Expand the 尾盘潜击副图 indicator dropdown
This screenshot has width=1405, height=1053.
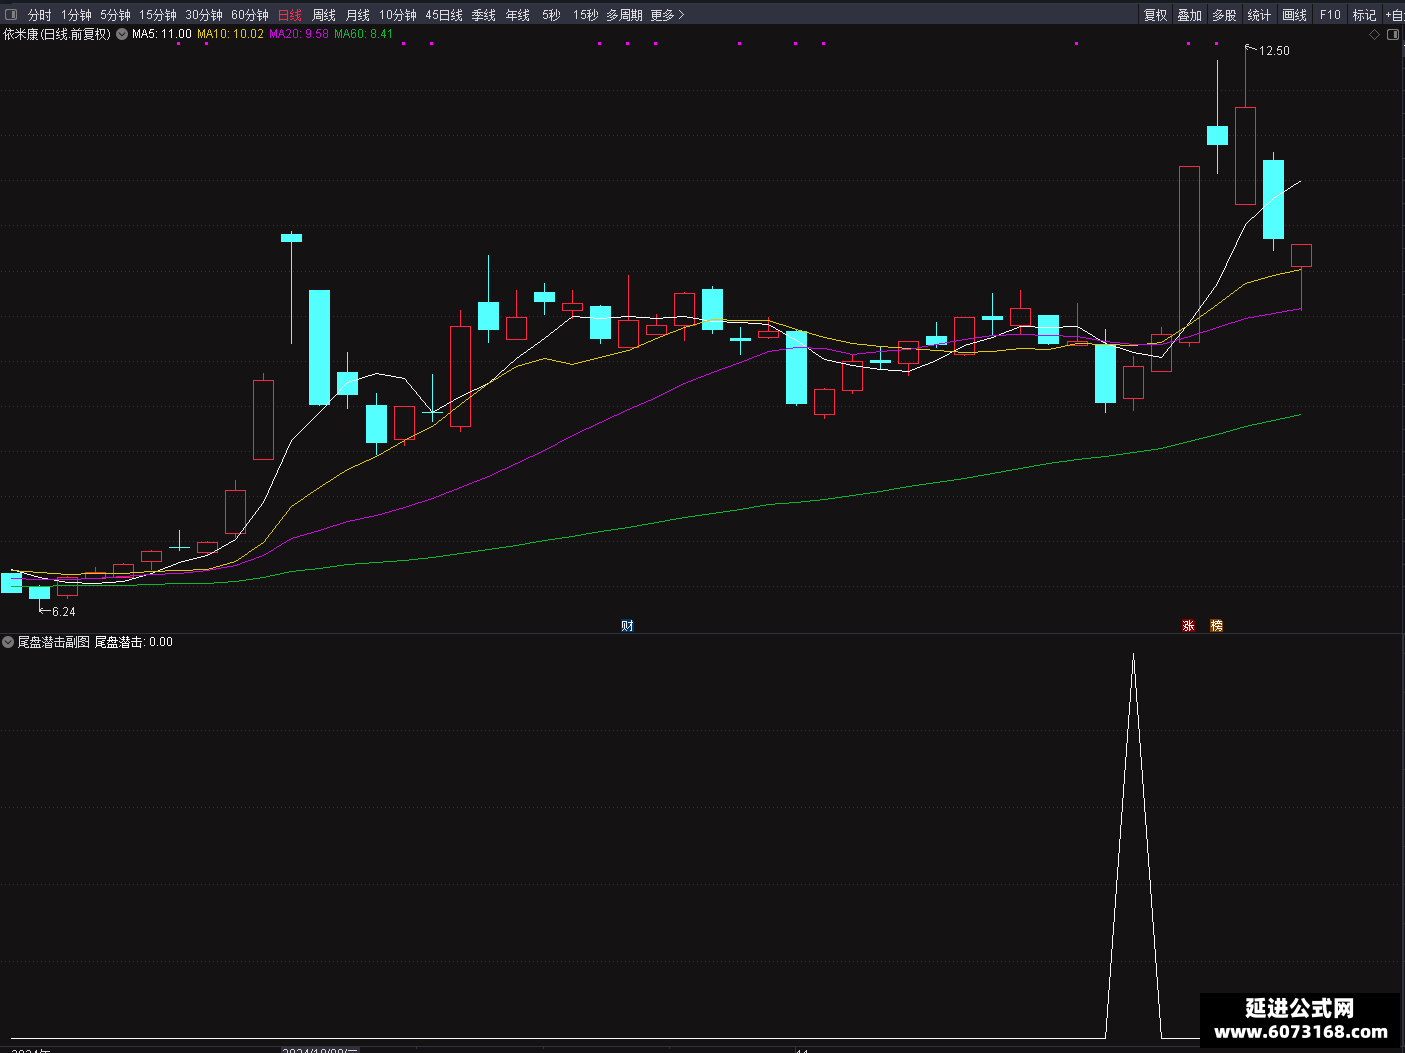8,642
